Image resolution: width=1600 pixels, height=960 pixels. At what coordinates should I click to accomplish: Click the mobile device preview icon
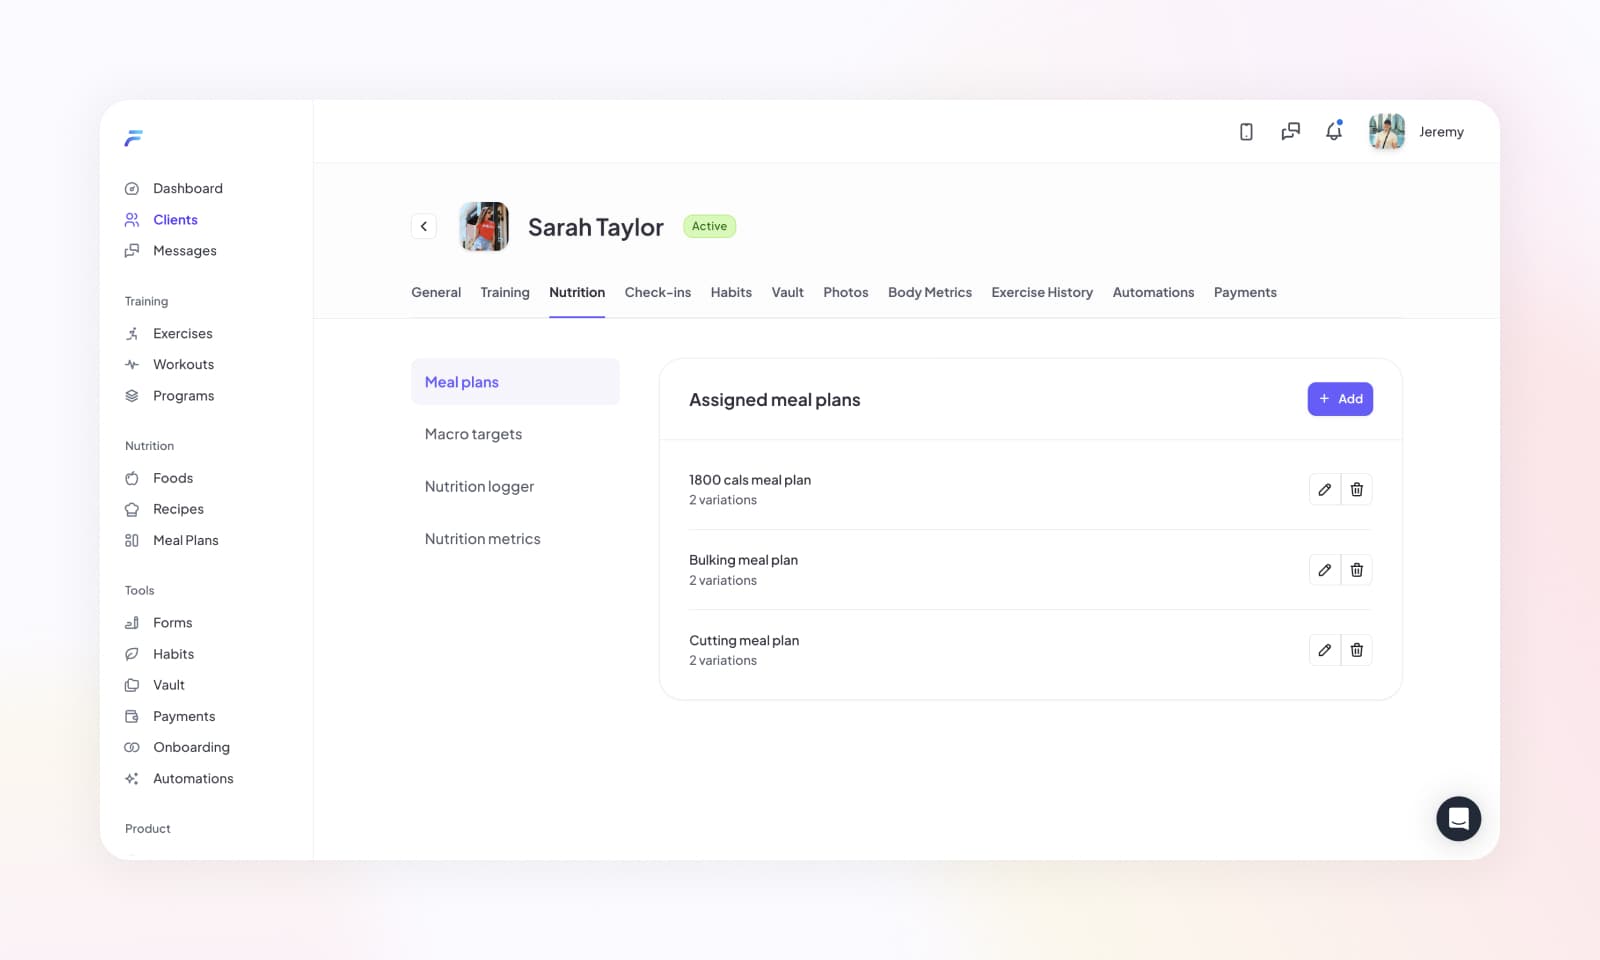(x=1246, y=132)
